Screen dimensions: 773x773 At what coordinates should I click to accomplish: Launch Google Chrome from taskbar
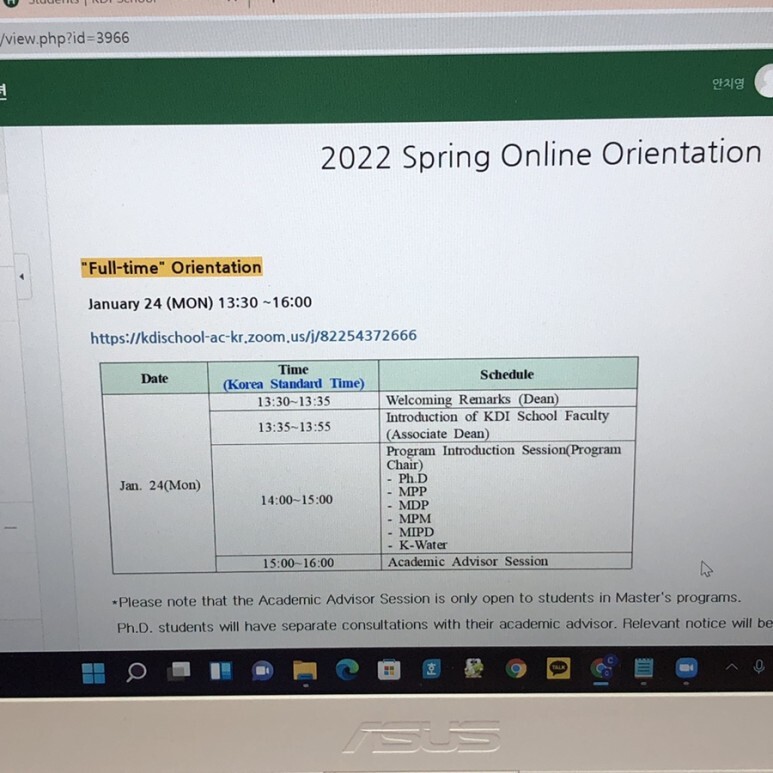pyautogui.click(x=516, y=669)
